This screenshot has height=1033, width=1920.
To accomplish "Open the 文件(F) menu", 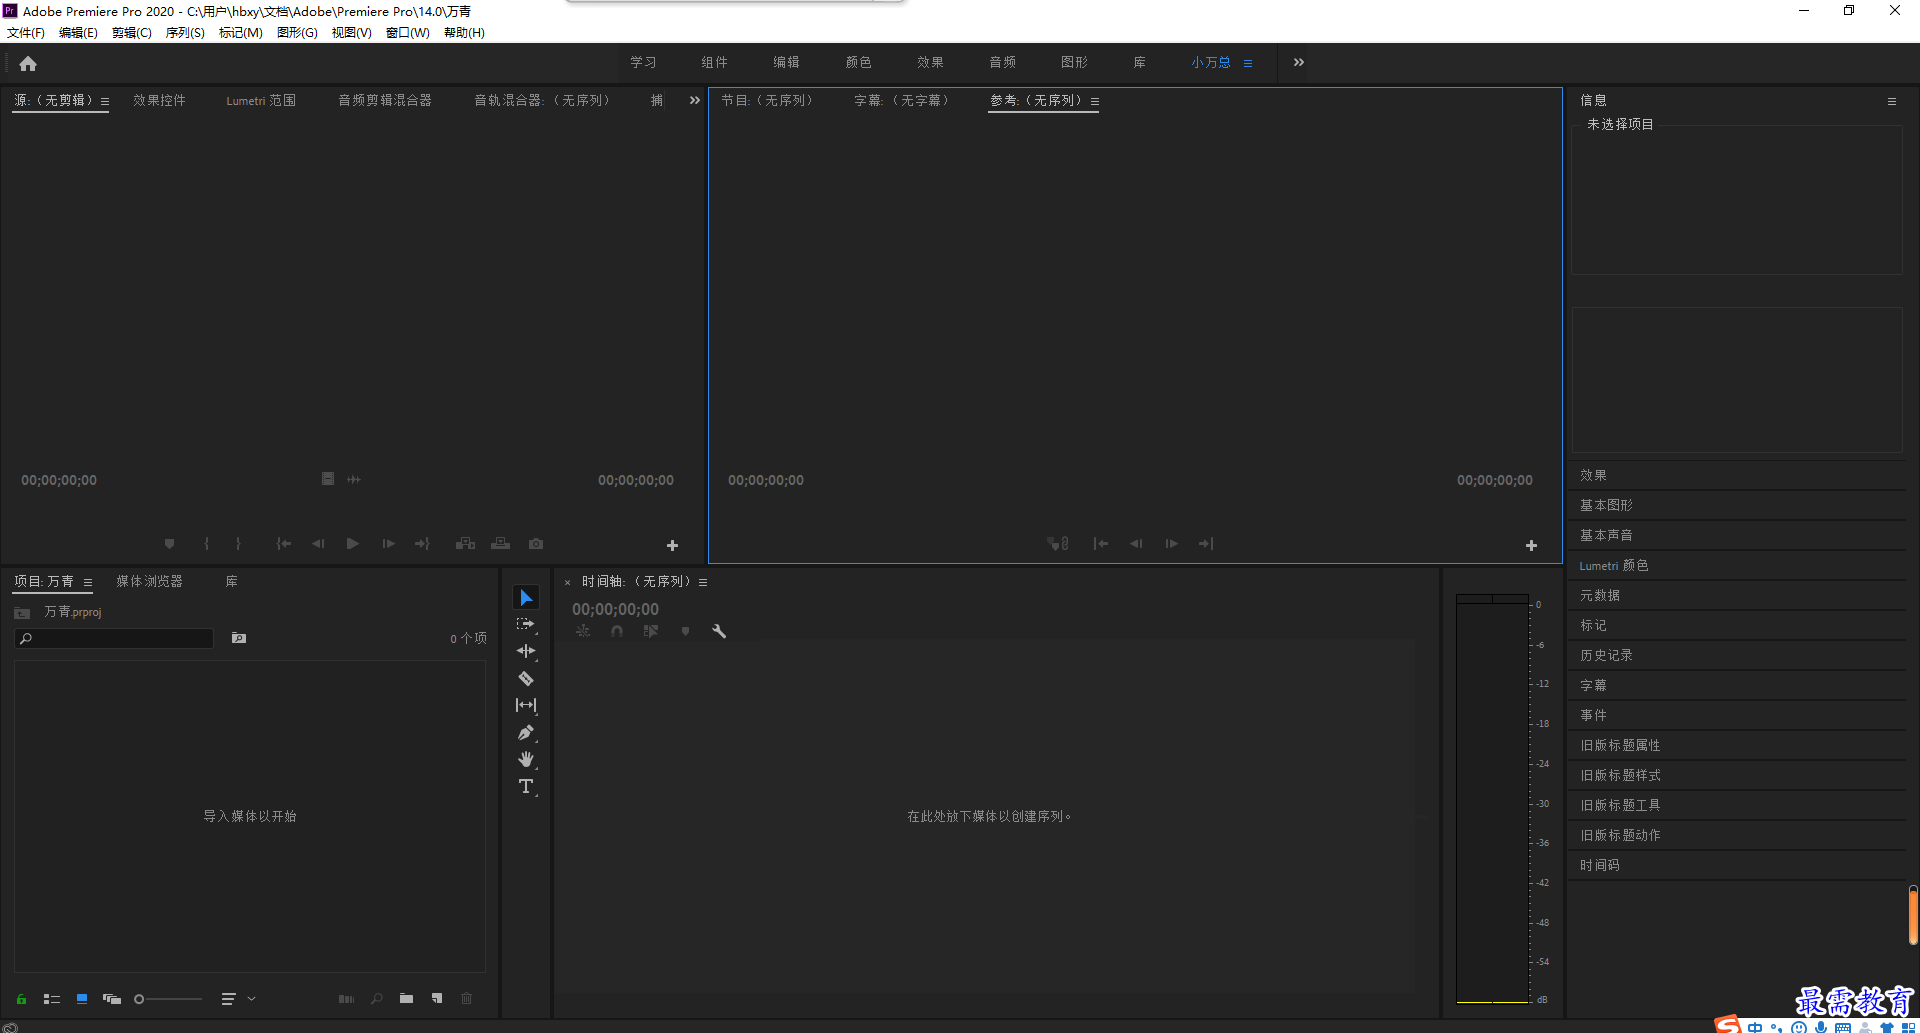I will (x=26, y=33).
